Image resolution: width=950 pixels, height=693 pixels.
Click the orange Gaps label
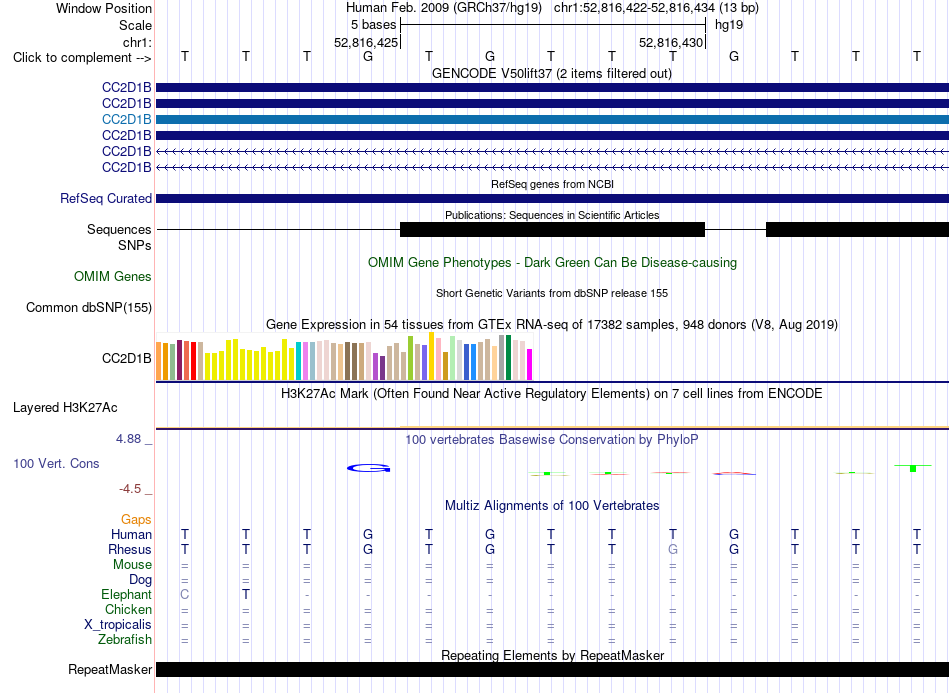(x=136, y=520)
